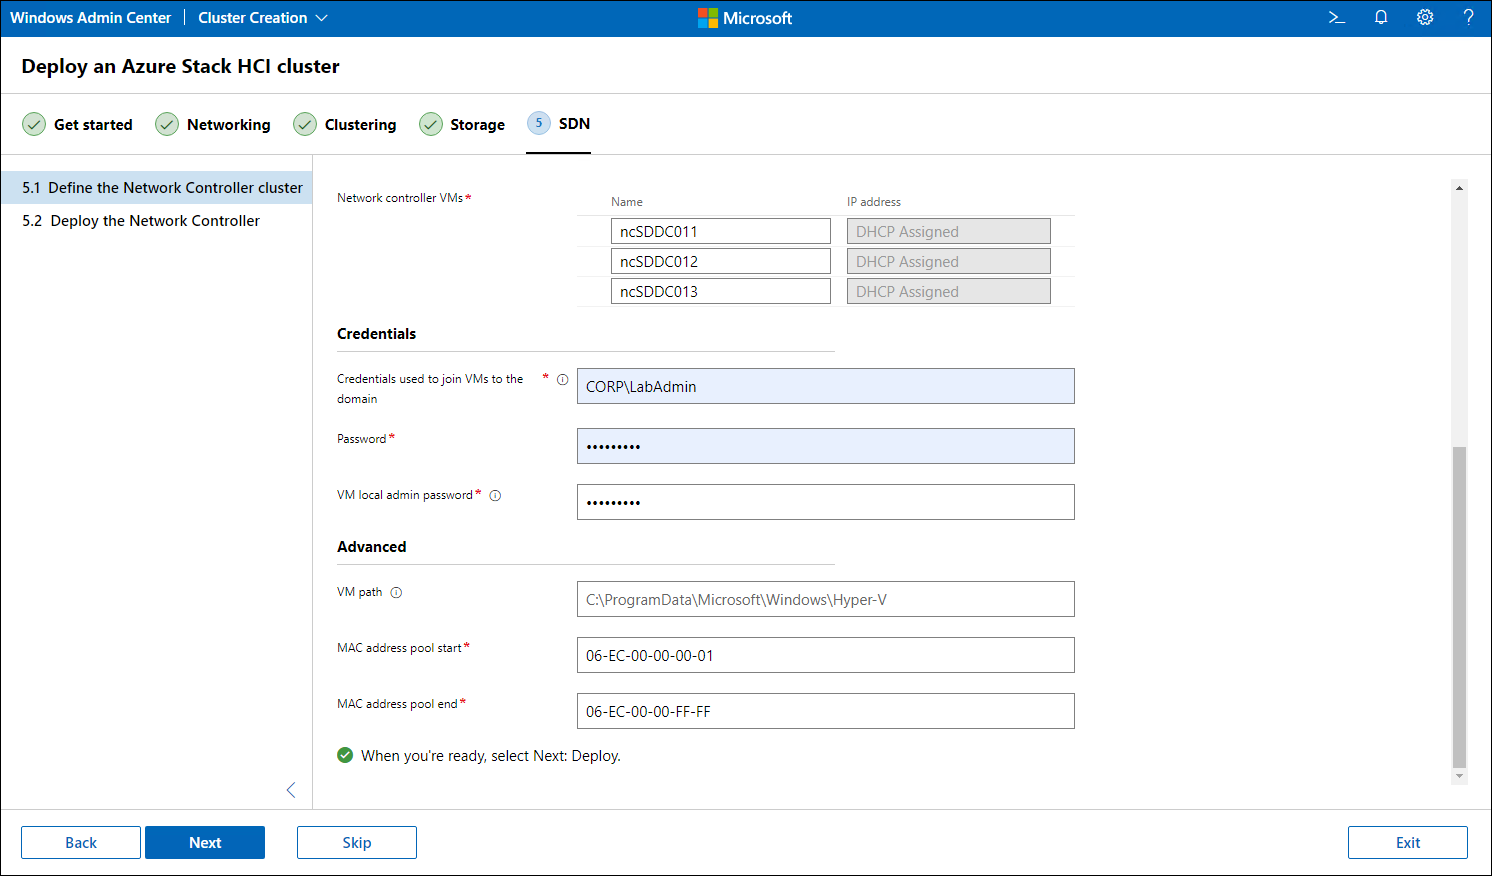Open the Cluster Creation dropdown
The width and height of the screenshot is (1492, 876).
click(x=263, y=18)
